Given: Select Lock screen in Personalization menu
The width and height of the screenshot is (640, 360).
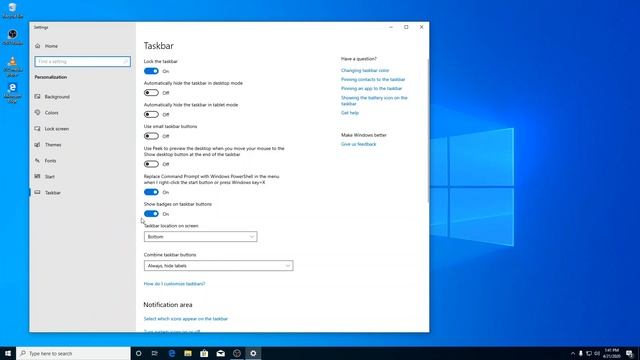Looking at the screenshot, I should [x=57, y=129].
